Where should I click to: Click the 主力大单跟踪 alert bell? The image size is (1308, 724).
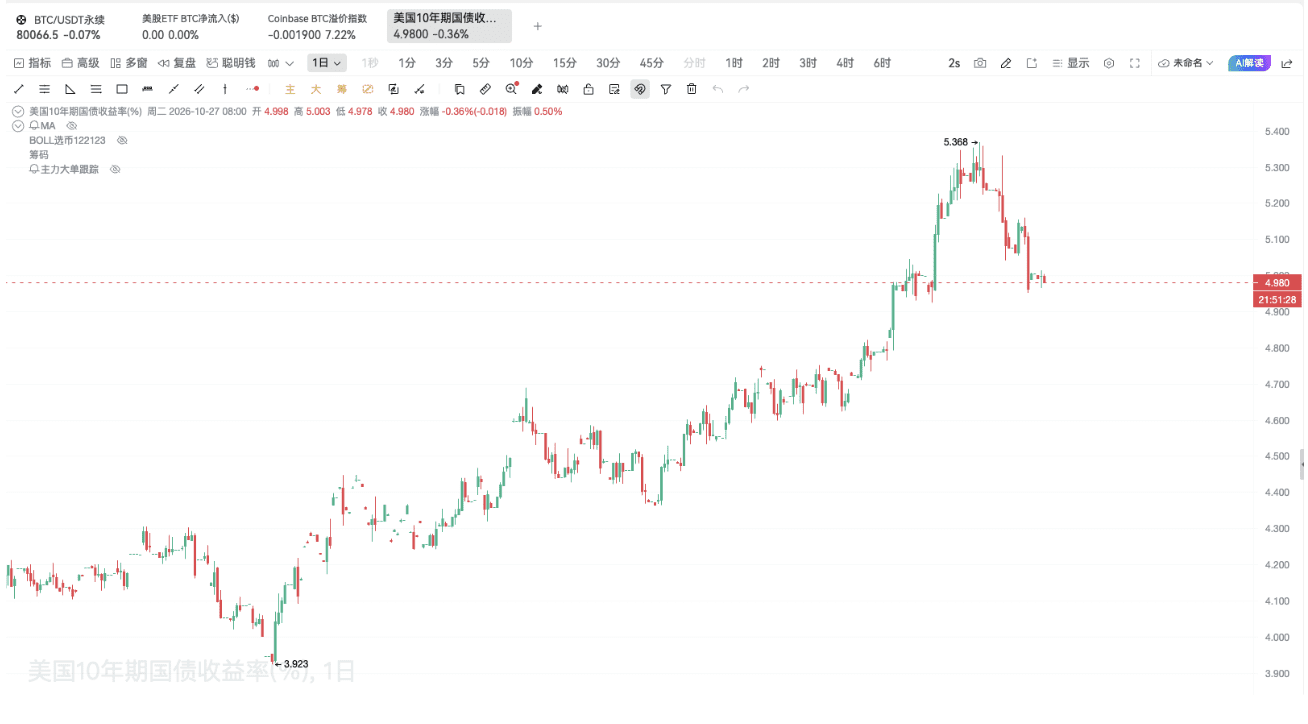click(35, 170)
